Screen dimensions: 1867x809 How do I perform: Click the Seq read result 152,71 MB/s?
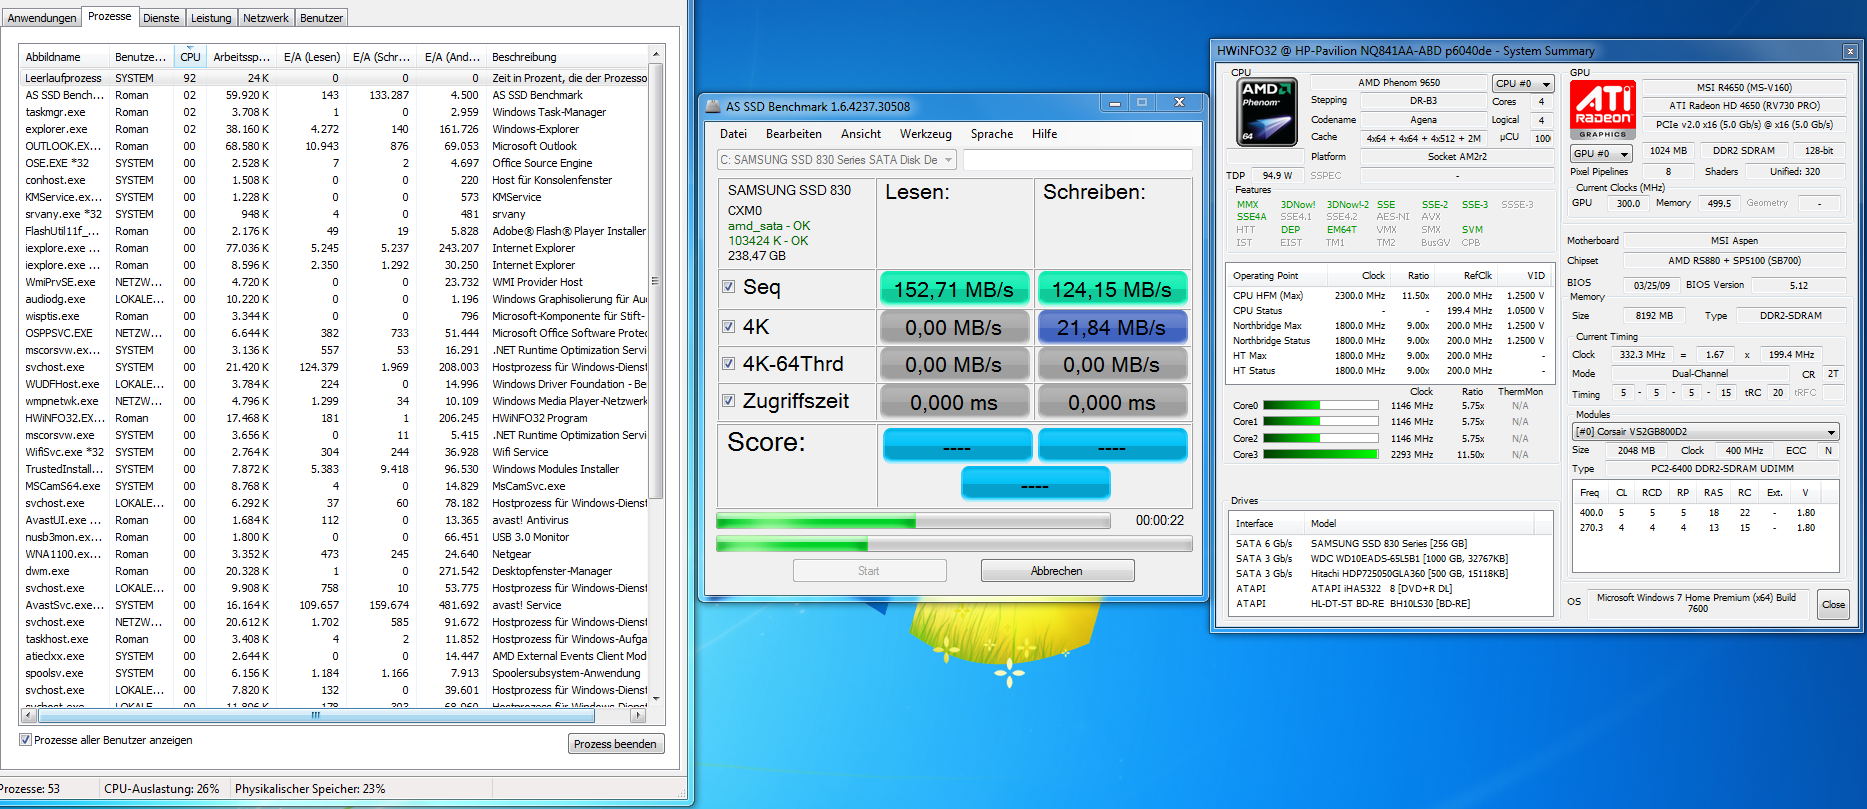coord(954,289)
